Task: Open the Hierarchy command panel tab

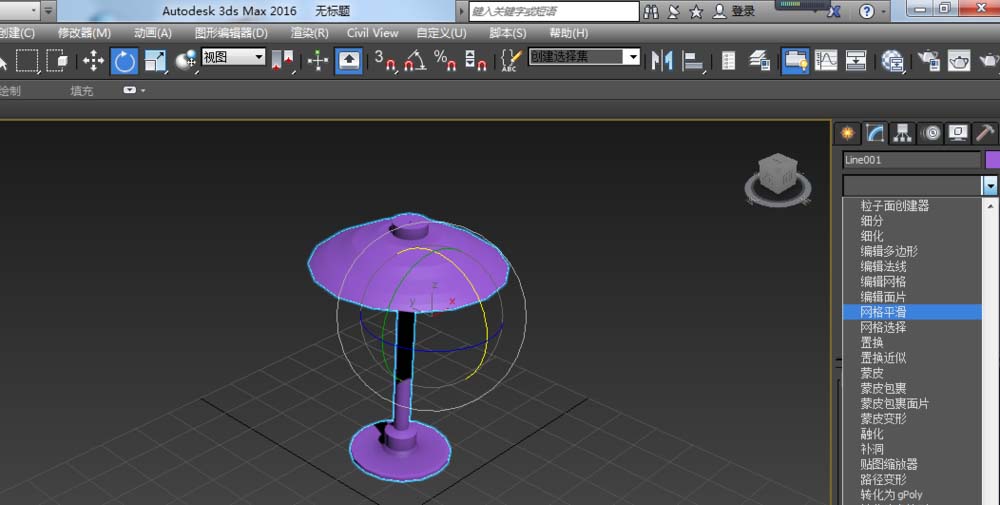Action: coord(902,133)
